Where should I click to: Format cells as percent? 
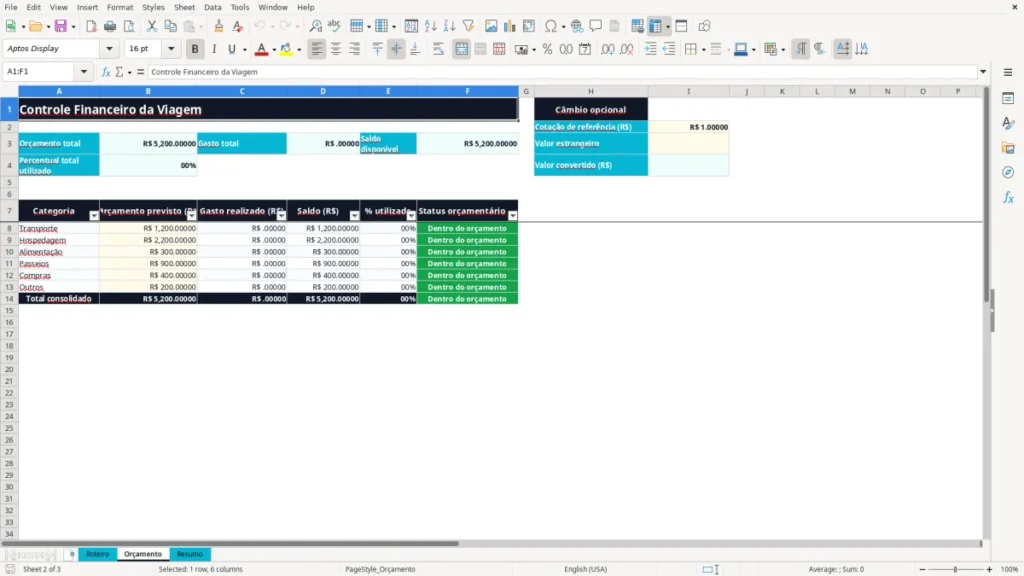547,49
